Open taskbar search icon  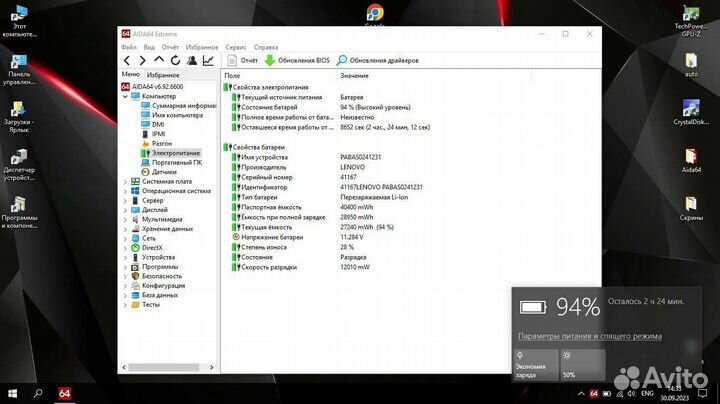click(38, 393)
